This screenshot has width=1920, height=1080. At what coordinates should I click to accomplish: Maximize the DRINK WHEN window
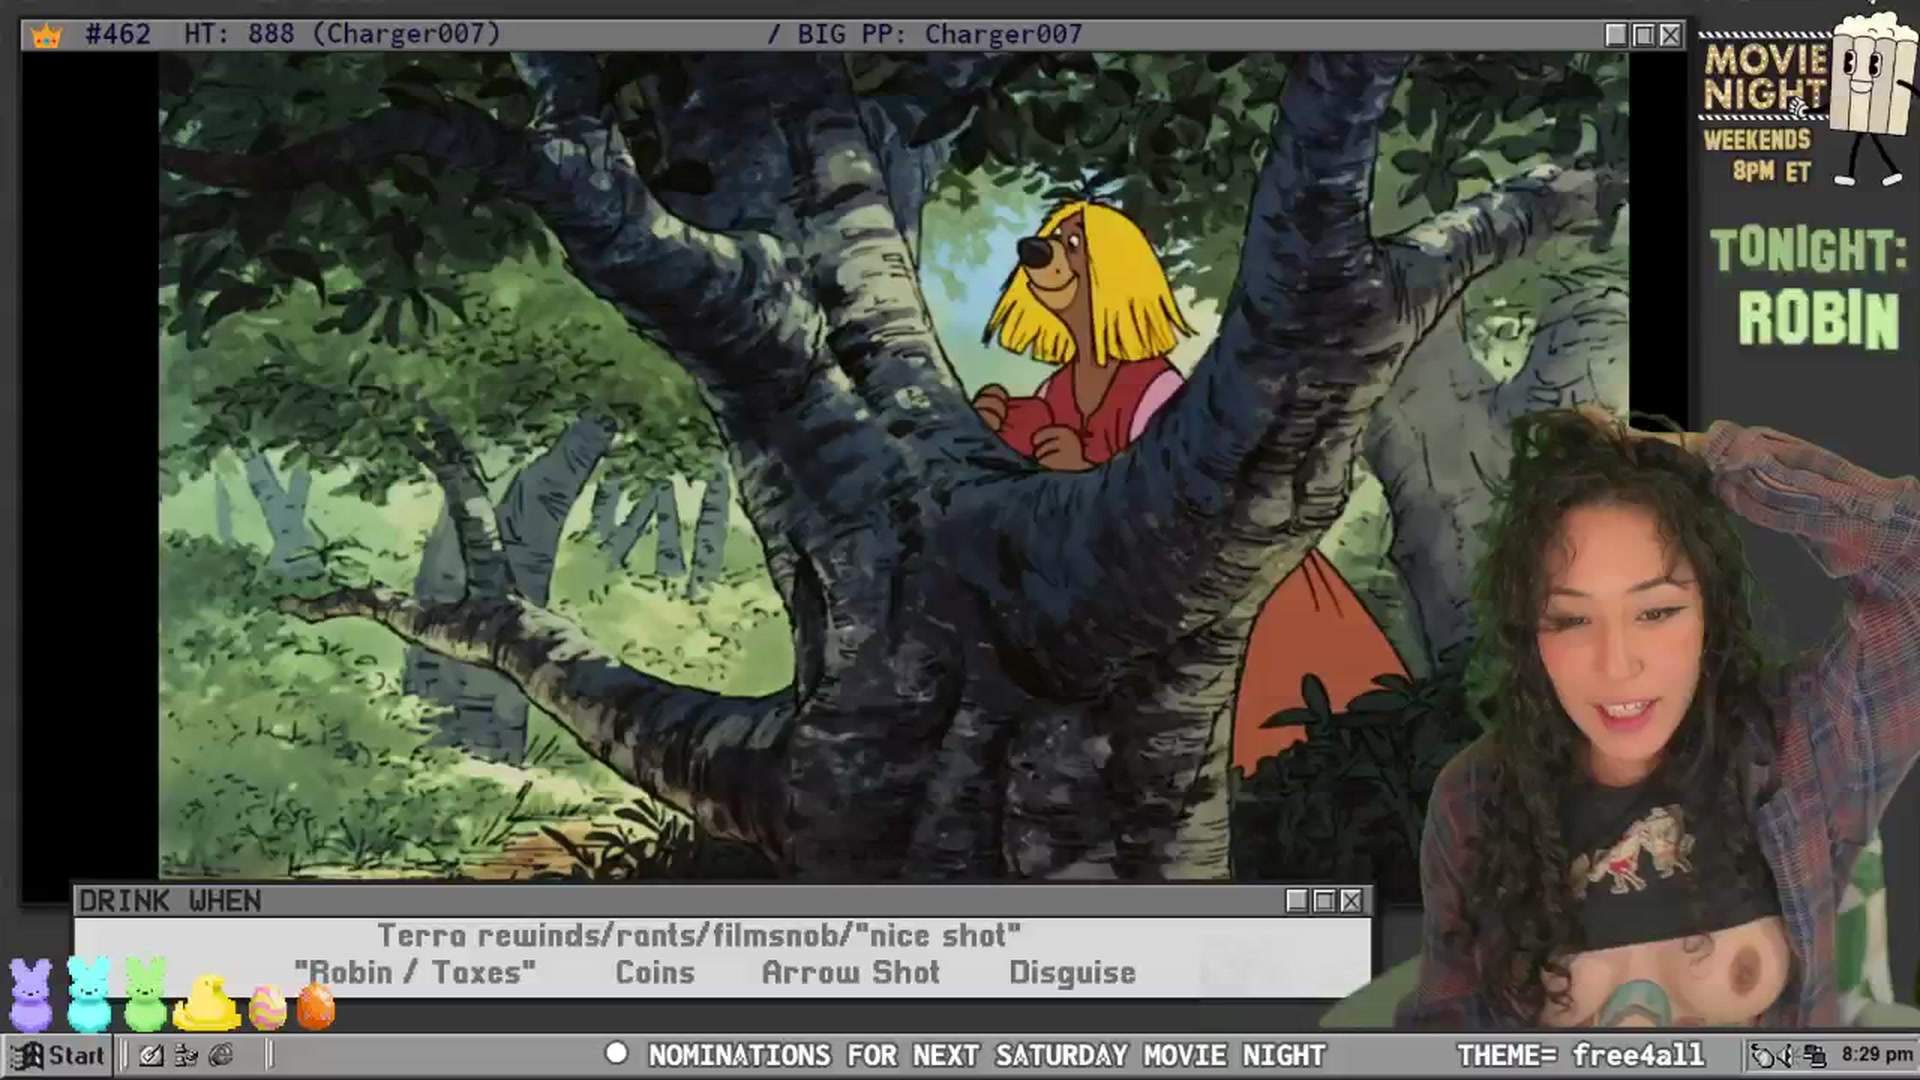pos(1324,901)
